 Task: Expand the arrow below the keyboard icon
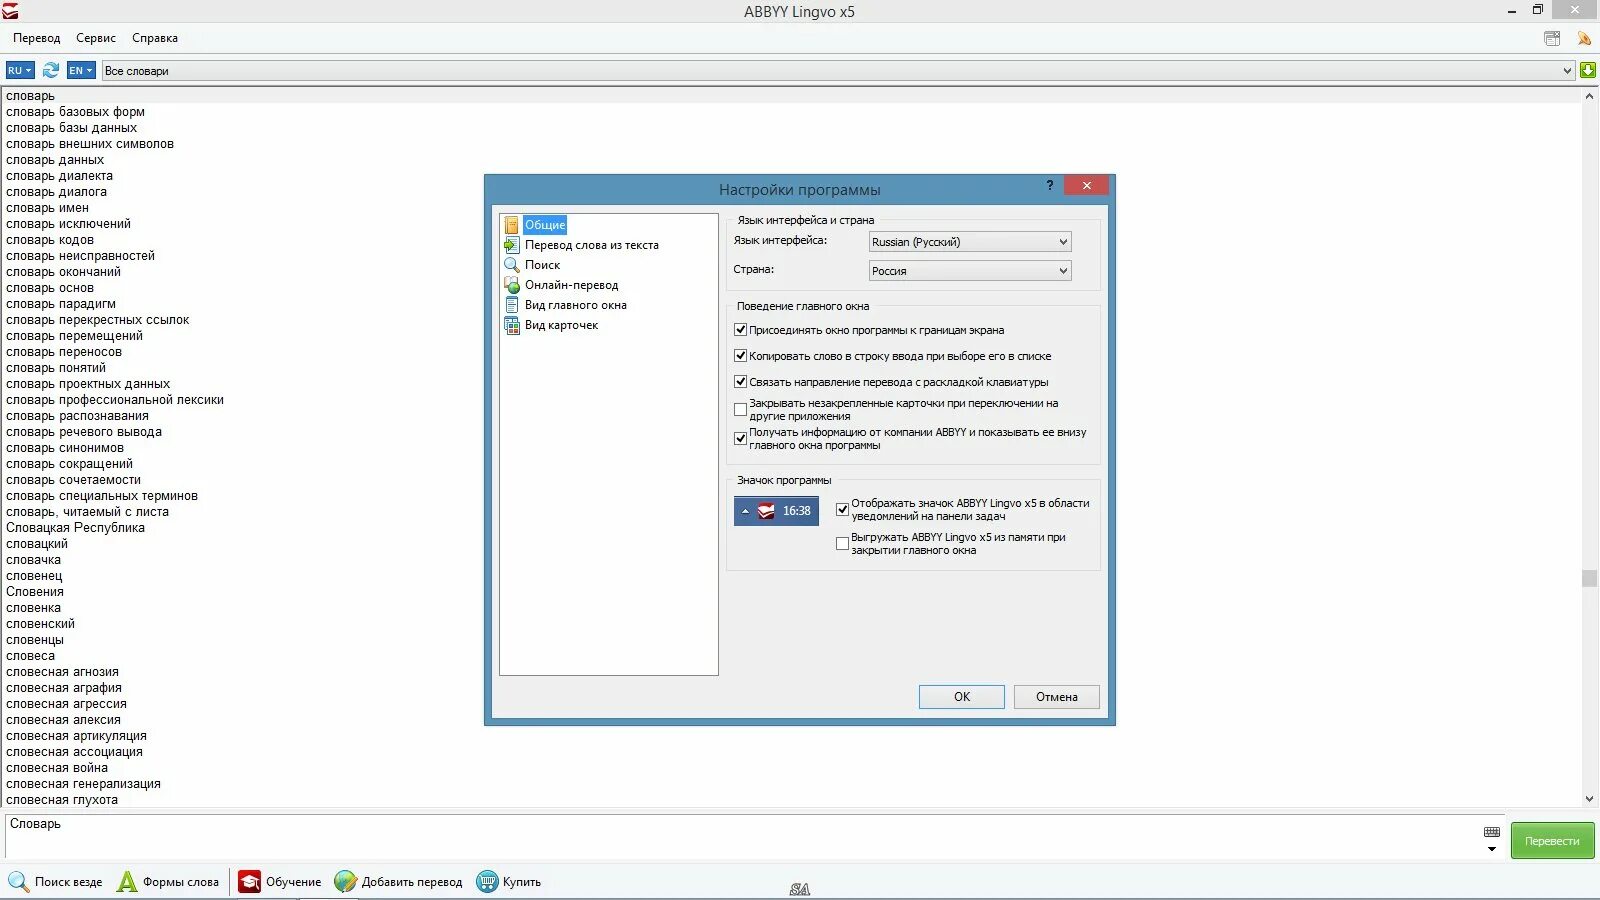point(1492,849)
